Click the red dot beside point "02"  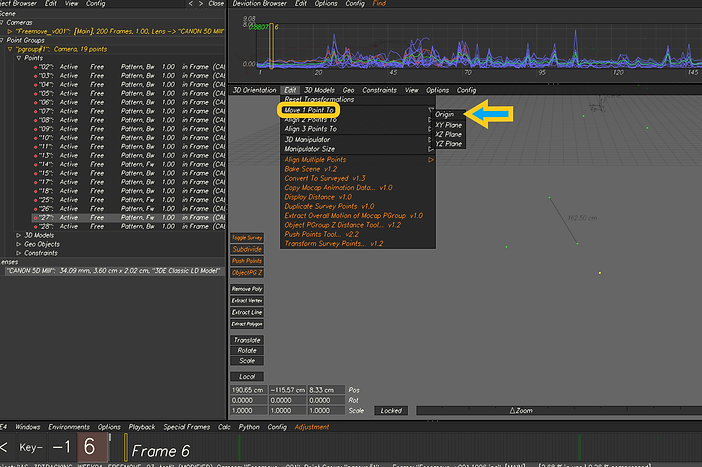[35, 67]
